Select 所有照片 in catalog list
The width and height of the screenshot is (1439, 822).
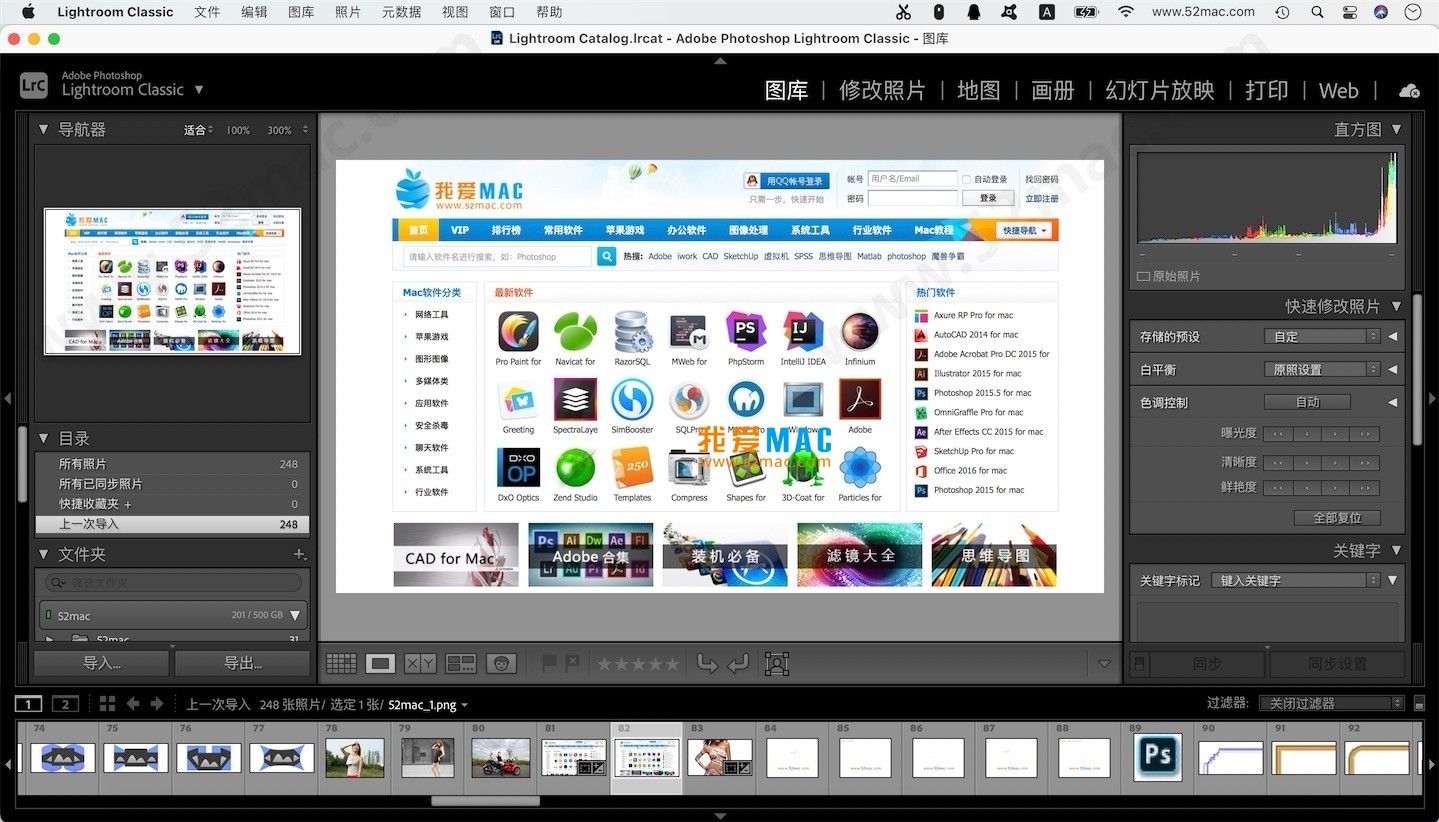[172, 464]
